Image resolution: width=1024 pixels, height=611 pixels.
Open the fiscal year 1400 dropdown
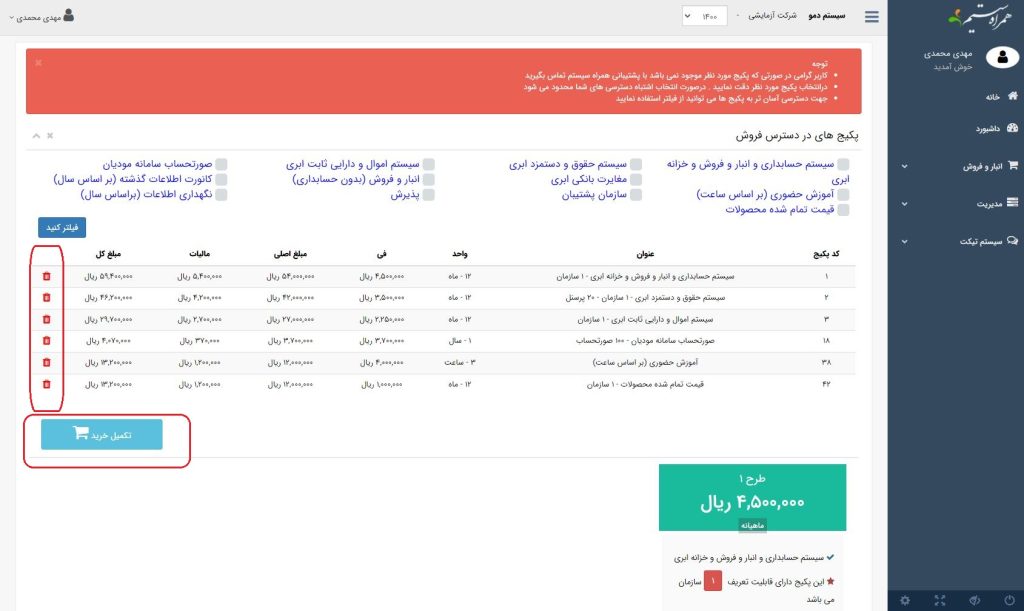point(704,16)
